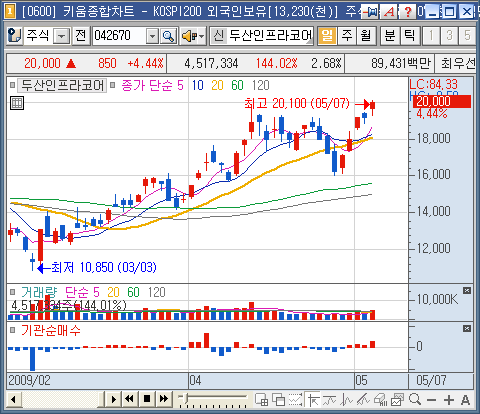Click the 4,517,334 volume value in header
This screenshot has height=414, width=480.
[211, 63]
